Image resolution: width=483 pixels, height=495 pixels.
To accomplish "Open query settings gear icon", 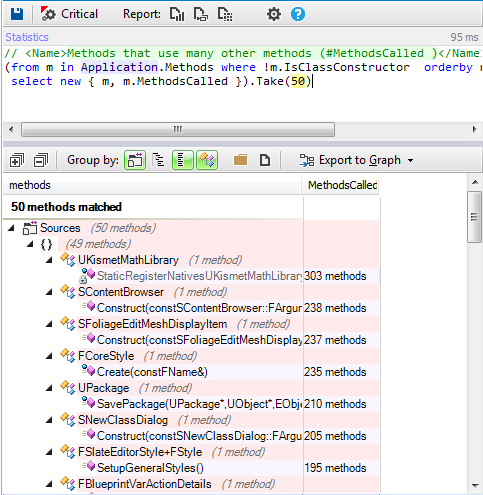I will 274,14.
